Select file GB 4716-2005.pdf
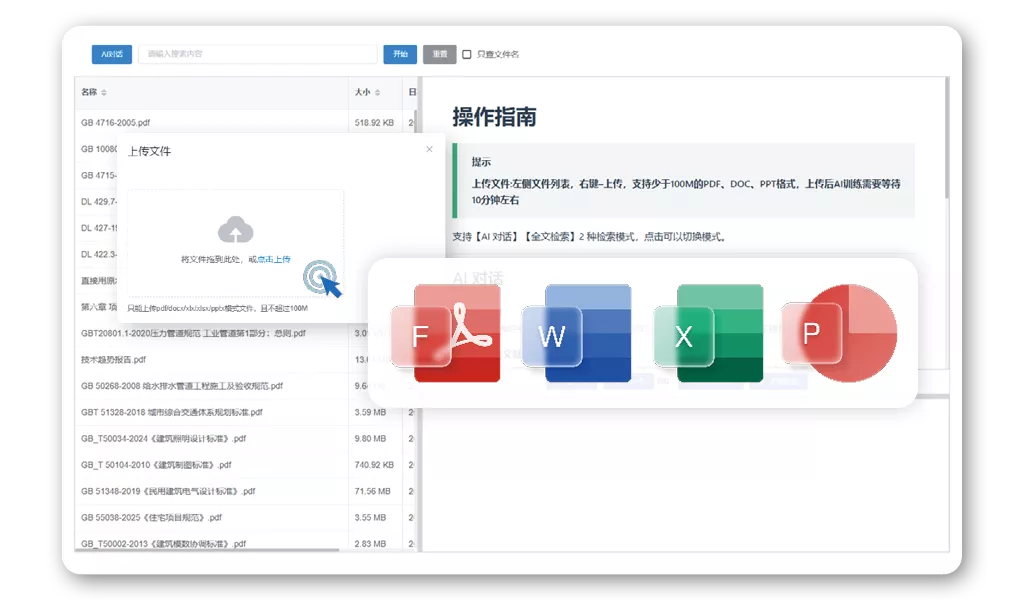Image resolution: width=1024 pixels, height=600 pixels. 116,123
